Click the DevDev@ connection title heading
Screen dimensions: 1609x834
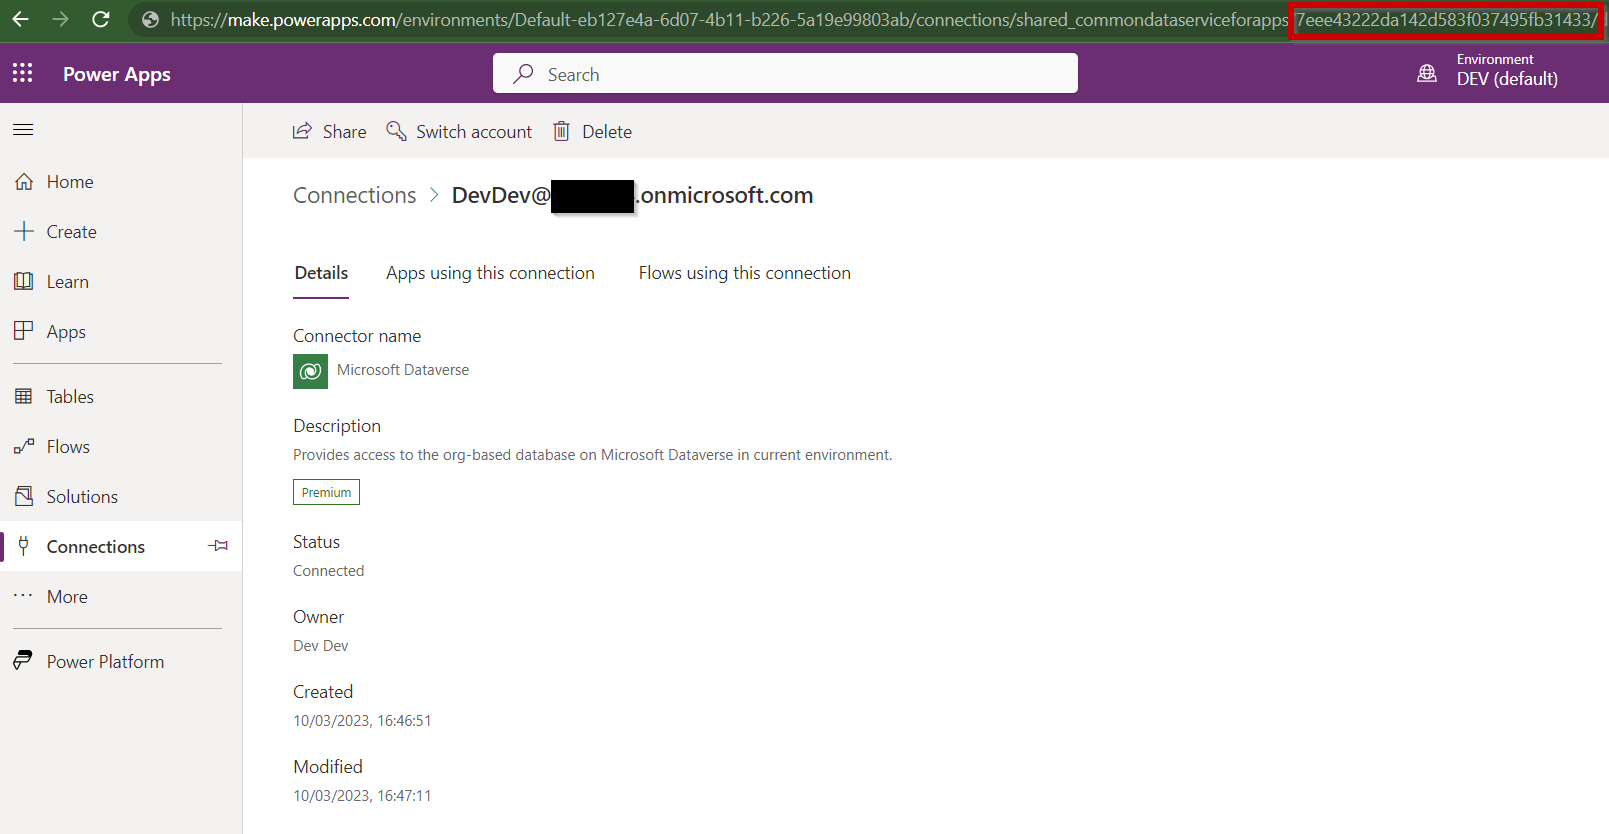click(x=632, y=195)
